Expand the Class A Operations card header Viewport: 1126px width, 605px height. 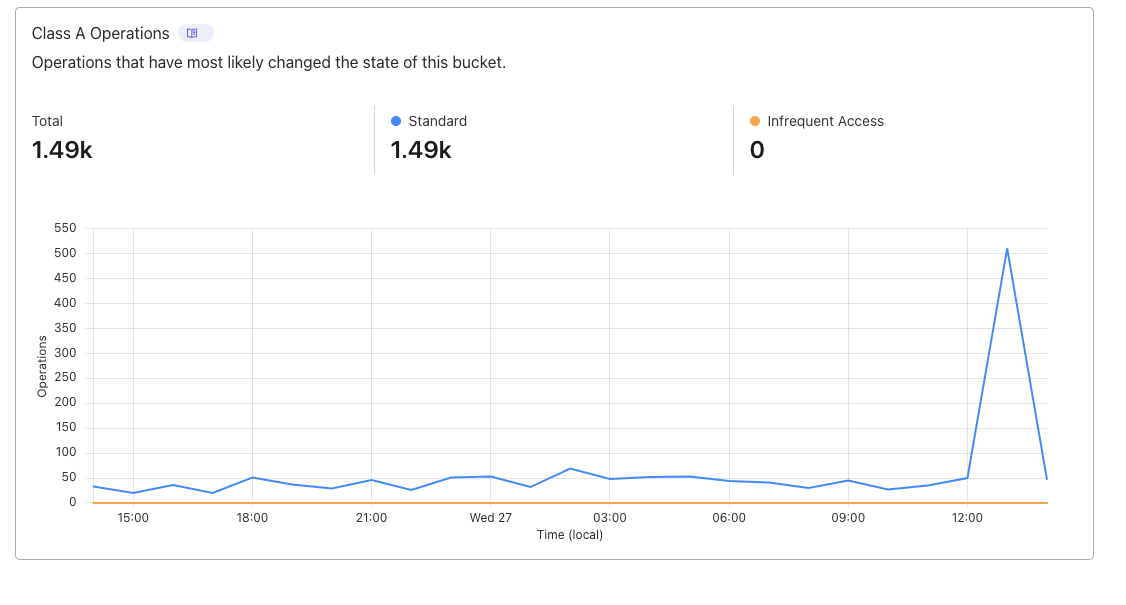(x=101, y=33)
